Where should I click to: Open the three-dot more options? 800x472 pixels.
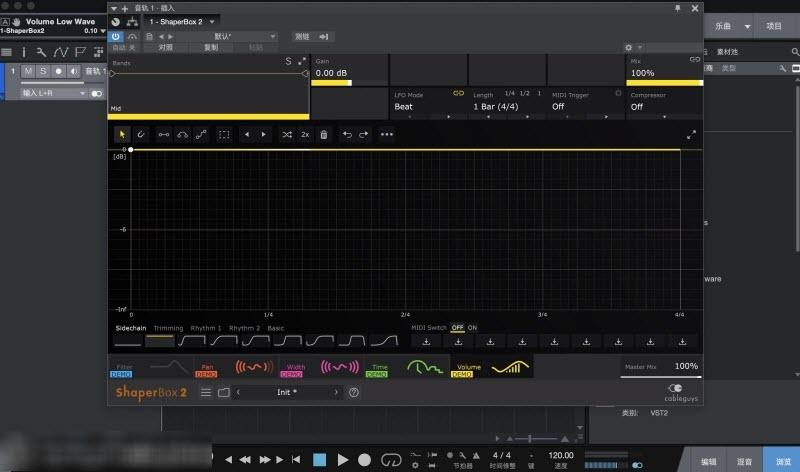pos(387,135)
